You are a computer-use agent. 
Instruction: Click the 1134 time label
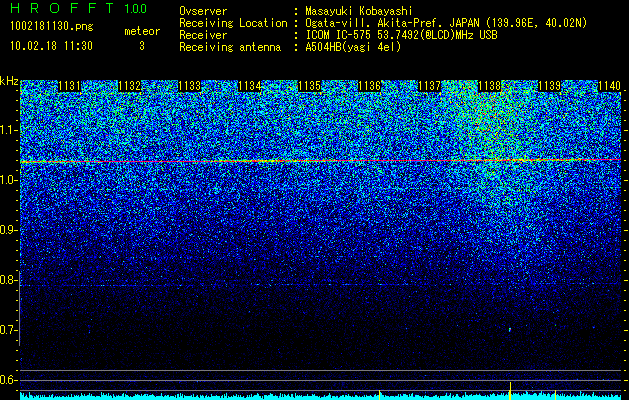[x=250, y=86]
